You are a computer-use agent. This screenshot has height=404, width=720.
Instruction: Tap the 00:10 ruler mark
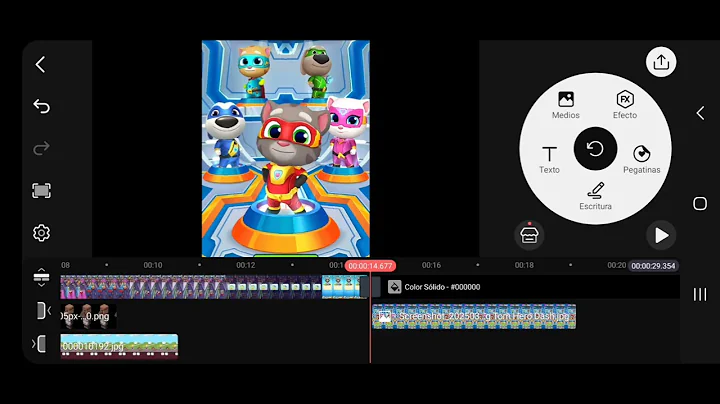[152, 265]
